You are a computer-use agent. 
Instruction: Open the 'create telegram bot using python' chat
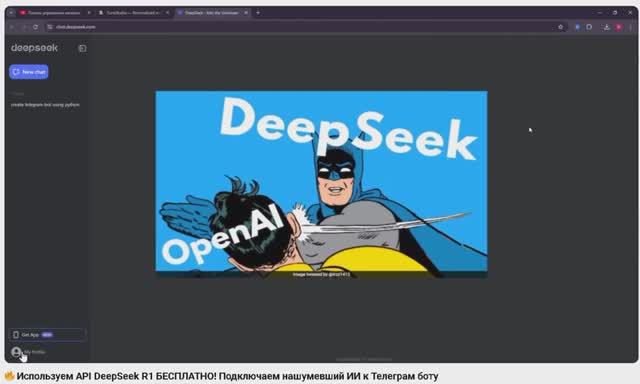pos(45,105)
